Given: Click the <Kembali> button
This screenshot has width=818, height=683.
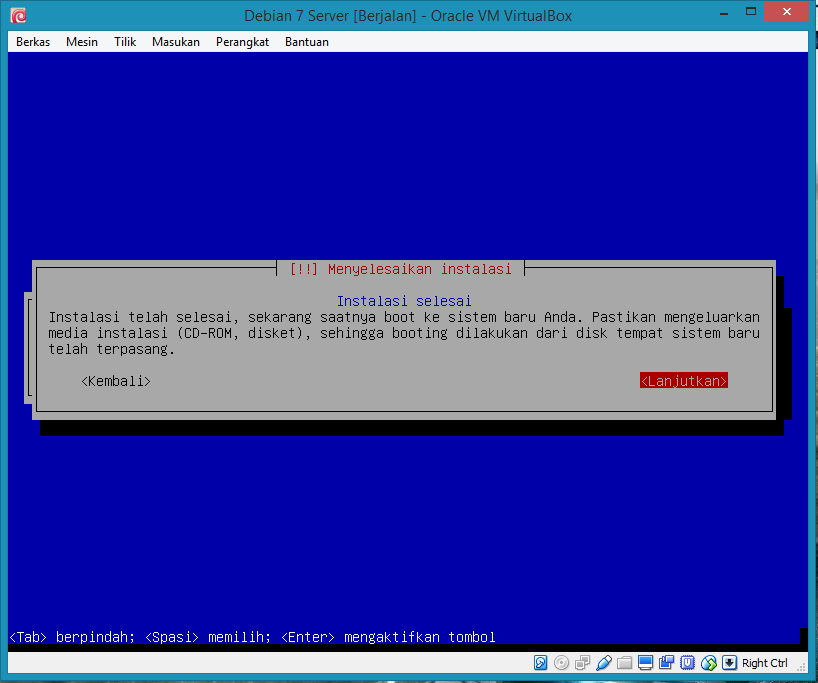Looking at the screenshot, I should [x=116, y=381].
